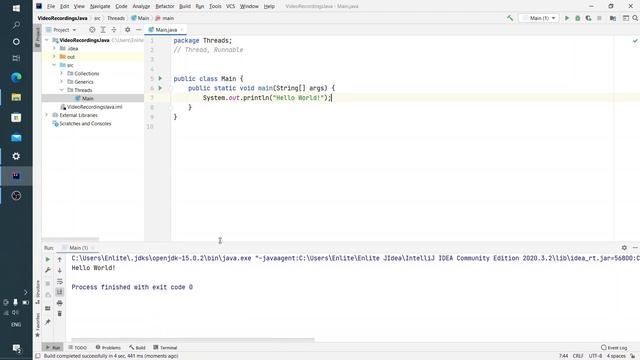Screen dimensions: 640x360
Task: Close Main.java editor tab
Action: coord(182,30)
